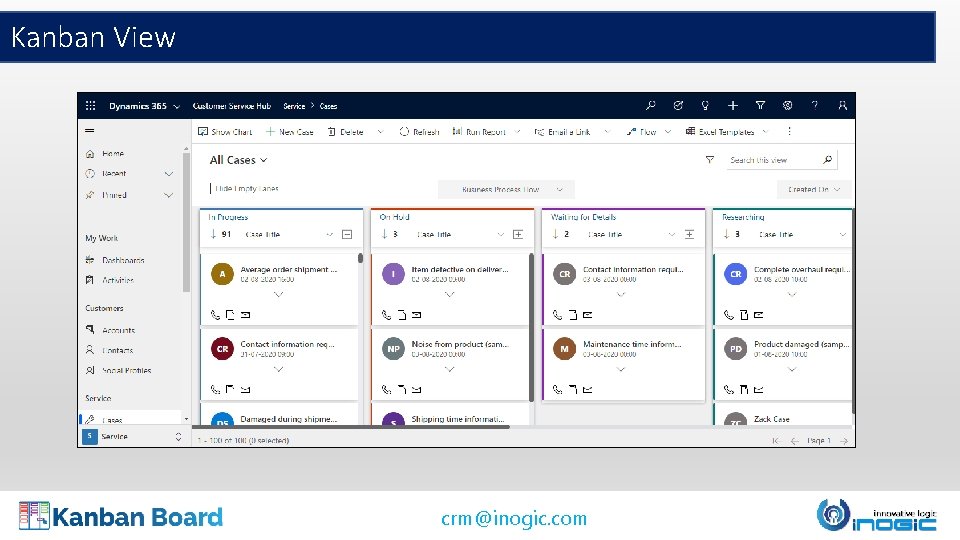Click note icon on Complete overhaul card
The height and width of the screenshot is (540, 960).
click(x=744, y=315)
